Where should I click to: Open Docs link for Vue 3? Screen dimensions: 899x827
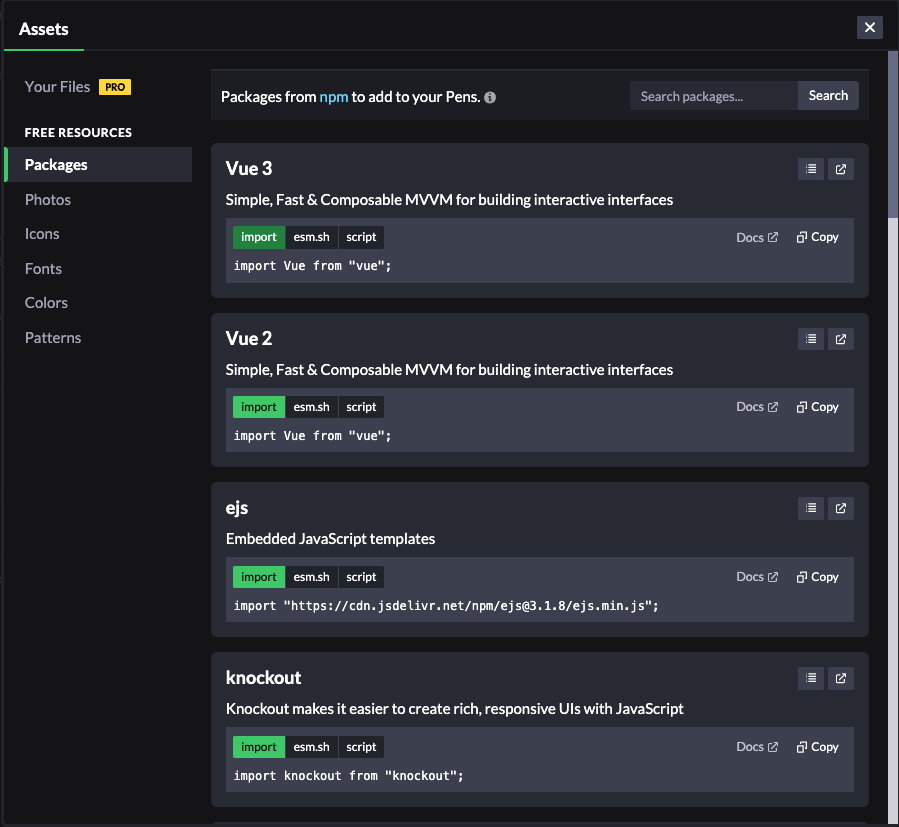[757, 237]
